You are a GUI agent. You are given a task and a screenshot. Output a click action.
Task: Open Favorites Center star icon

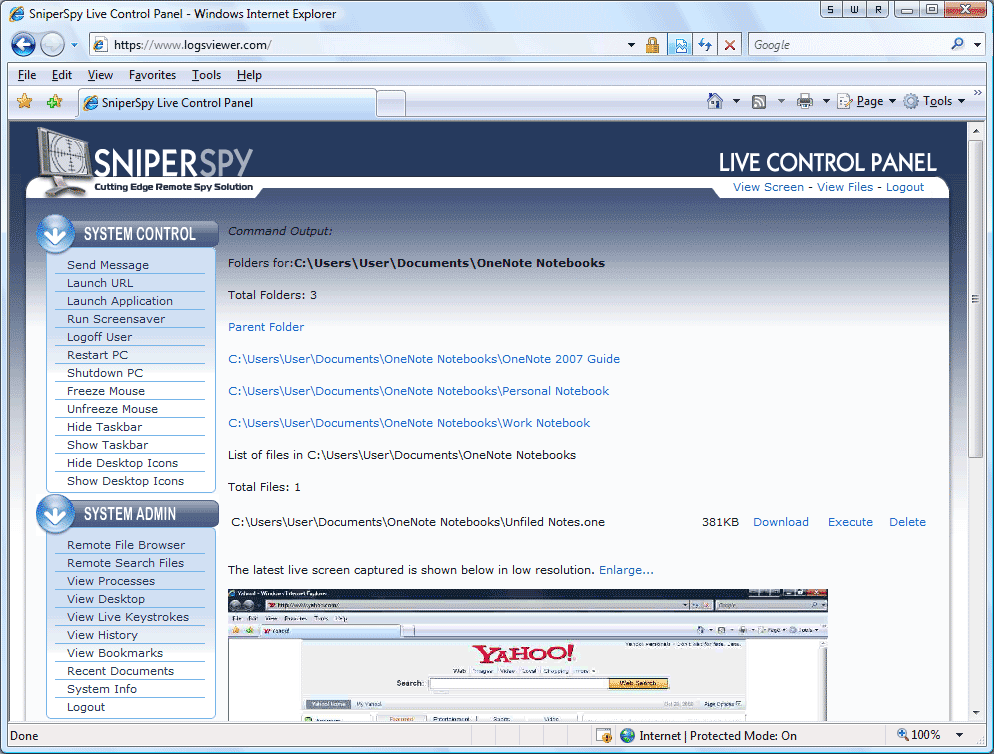[x=25, y=102]
